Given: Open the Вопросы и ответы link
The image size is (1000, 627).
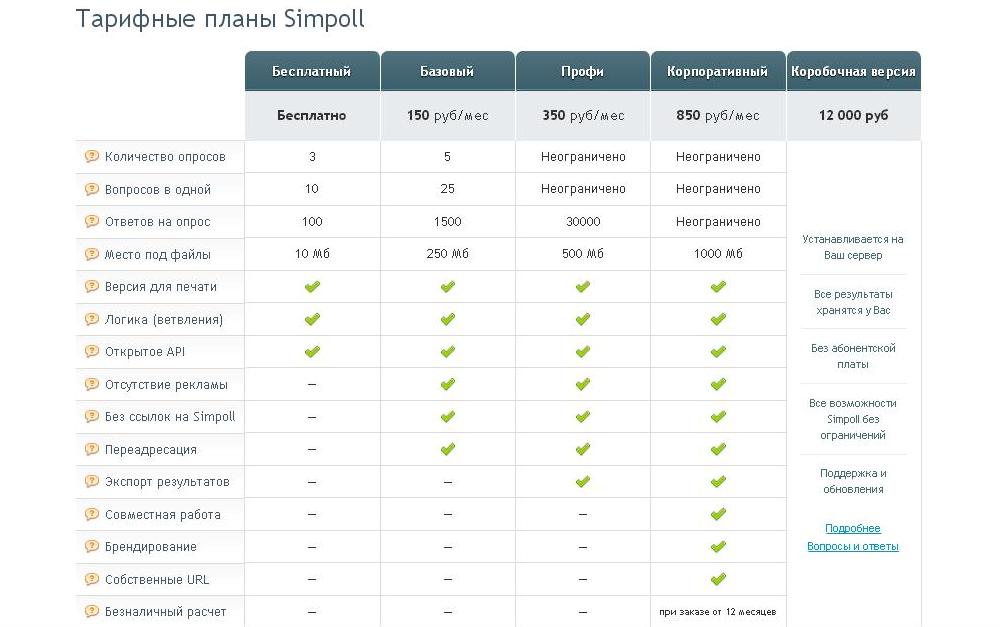Looking at the screenshot, I should click(x=853, y=546).
